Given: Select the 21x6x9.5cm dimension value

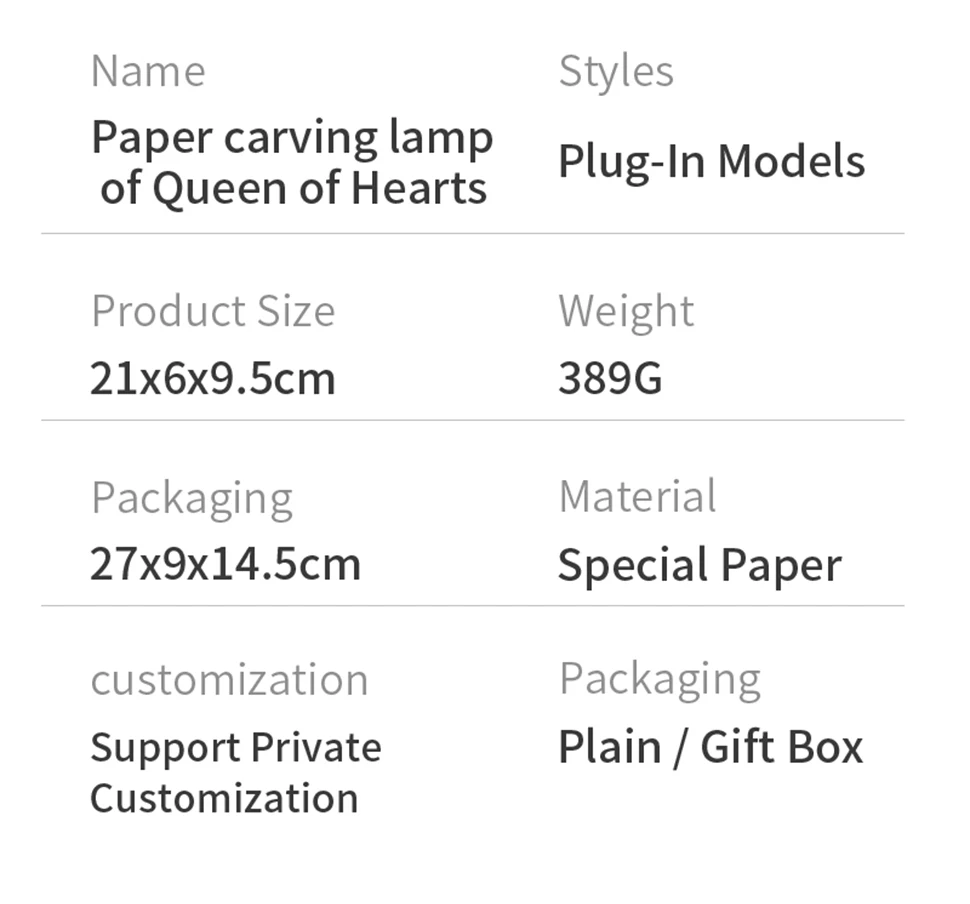Looking at the screenshot, I should tap(213, 379).
